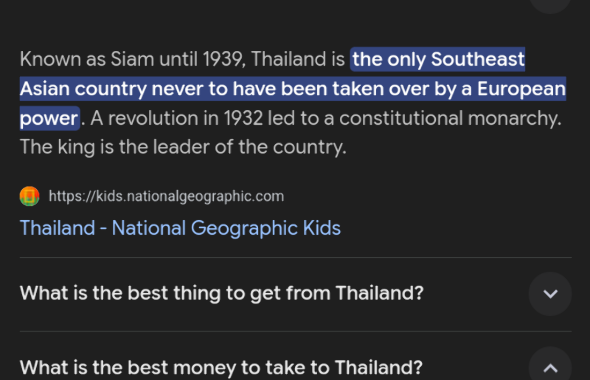
Task: Click the National Geographic Kids favicon
Action: click(x=29, y=196)
